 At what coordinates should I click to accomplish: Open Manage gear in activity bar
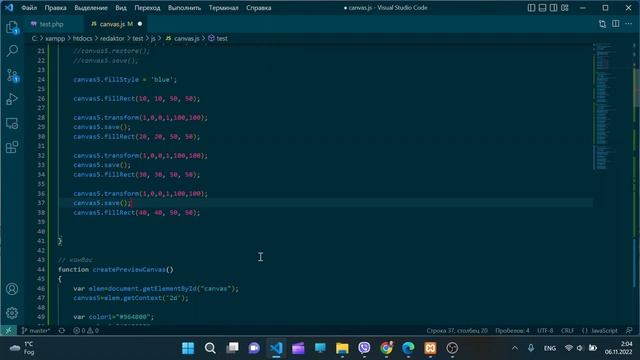pos(12,313)
